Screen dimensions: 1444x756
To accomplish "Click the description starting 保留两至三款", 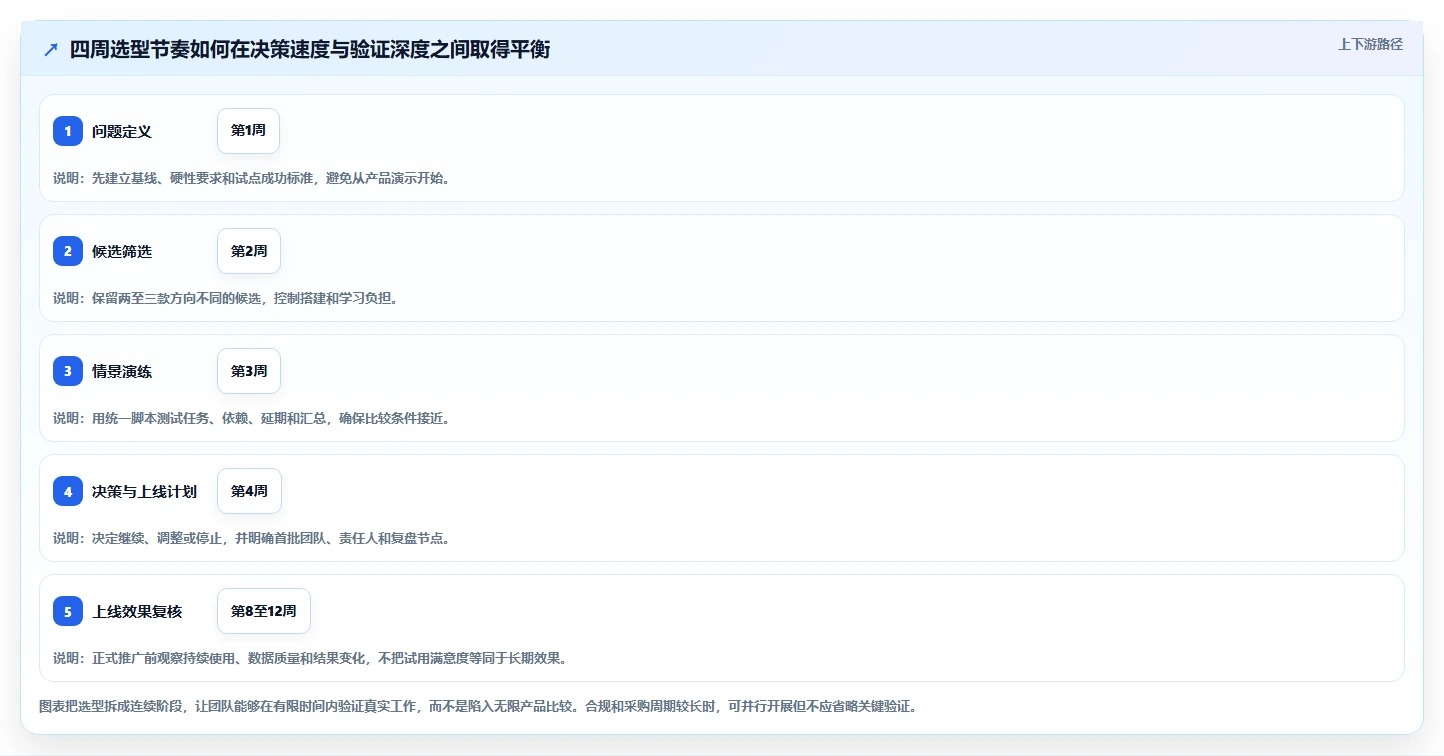I will coord(226,298).
